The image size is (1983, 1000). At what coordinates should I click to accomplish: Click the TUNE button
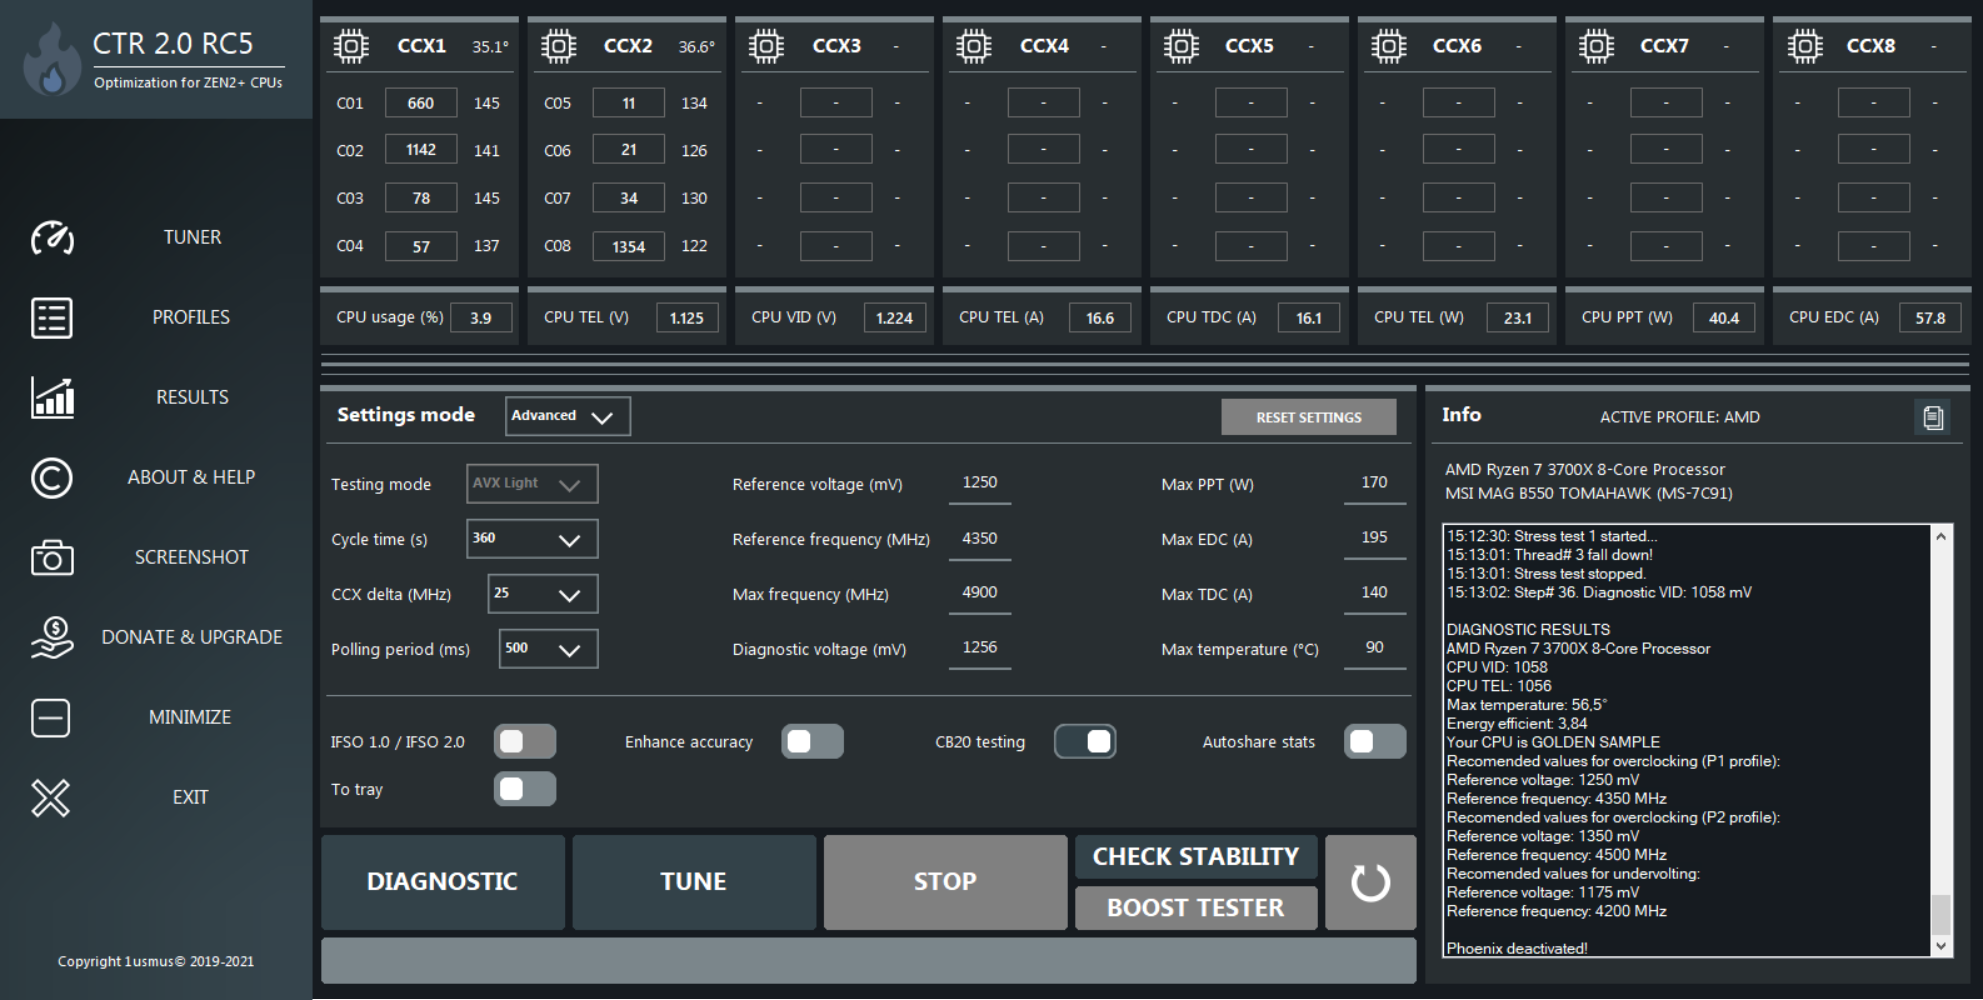click(694, 882)
